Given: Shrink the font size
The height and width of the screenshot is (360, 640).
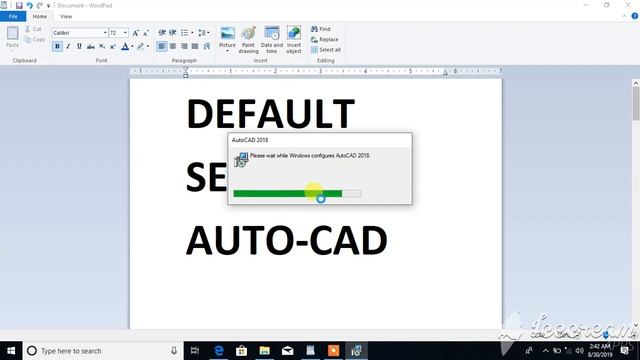Looking at the screenshot, I should tap(146, 33).
